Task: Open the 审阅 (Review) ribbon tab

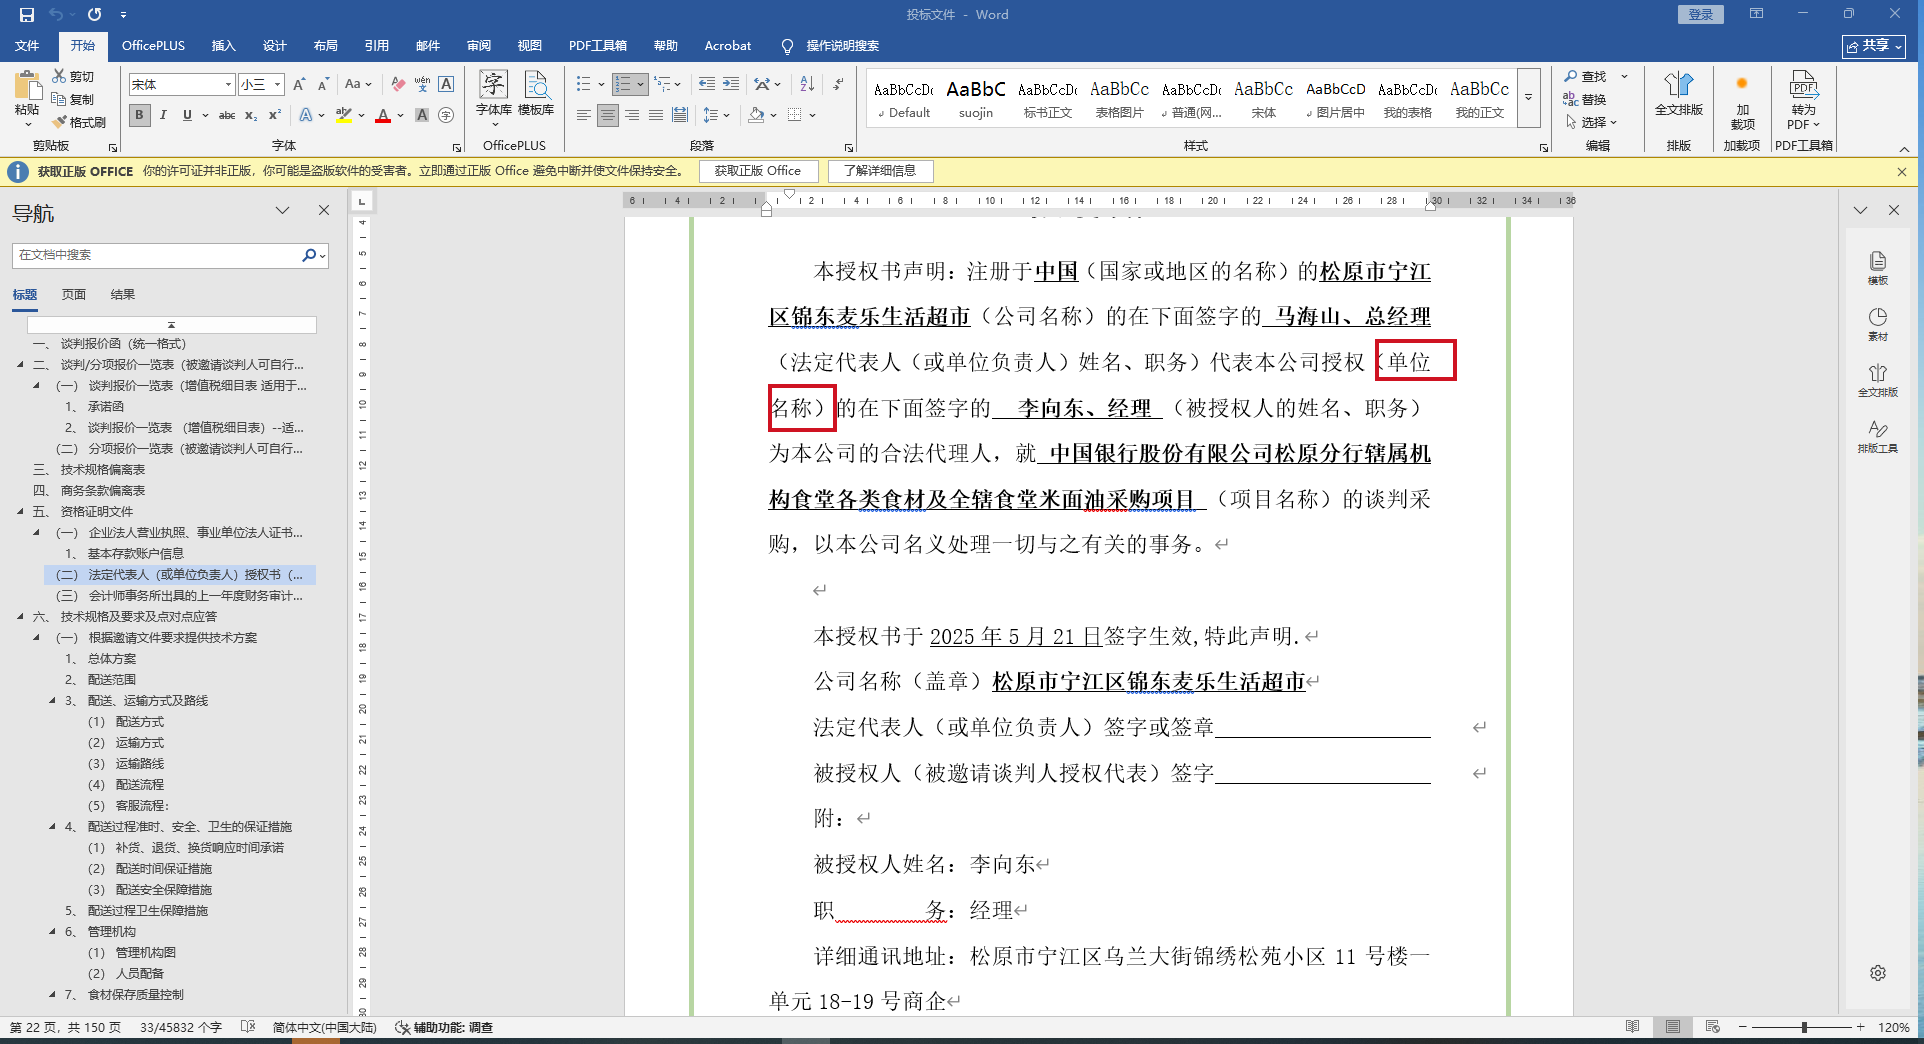Action: pyautogui.click(x=479, y=46)
